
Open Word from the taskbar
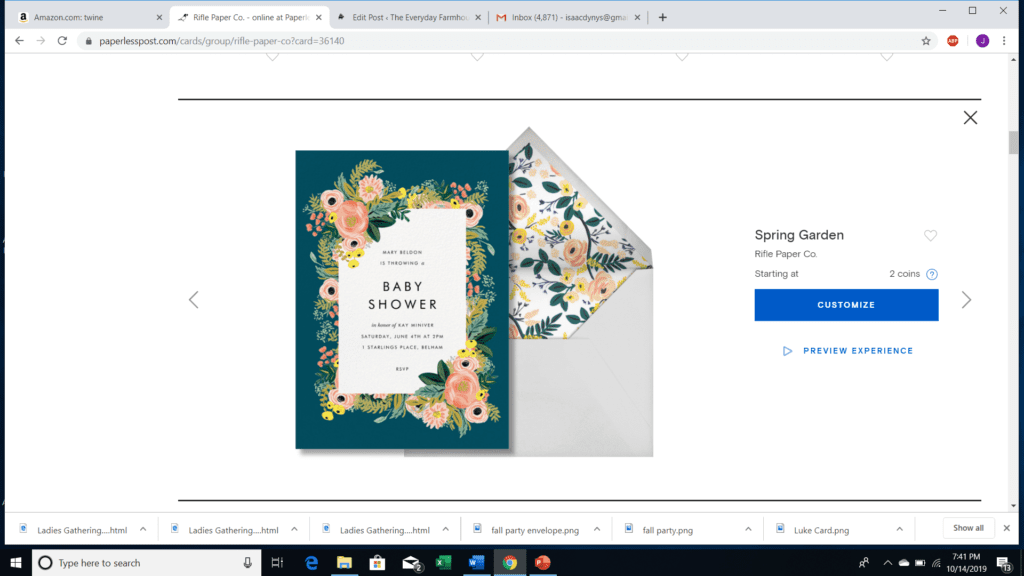click(477, 562)
